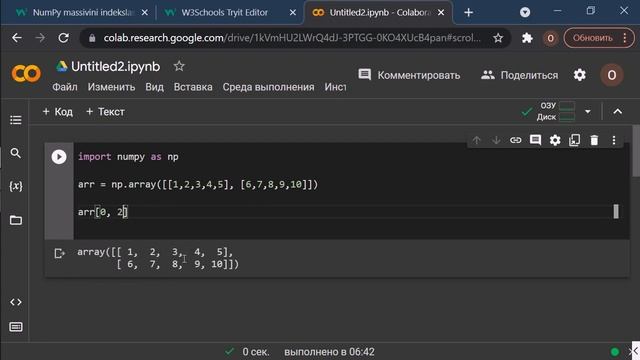Delete the cell with trash icon

click(x=594, y=140)
